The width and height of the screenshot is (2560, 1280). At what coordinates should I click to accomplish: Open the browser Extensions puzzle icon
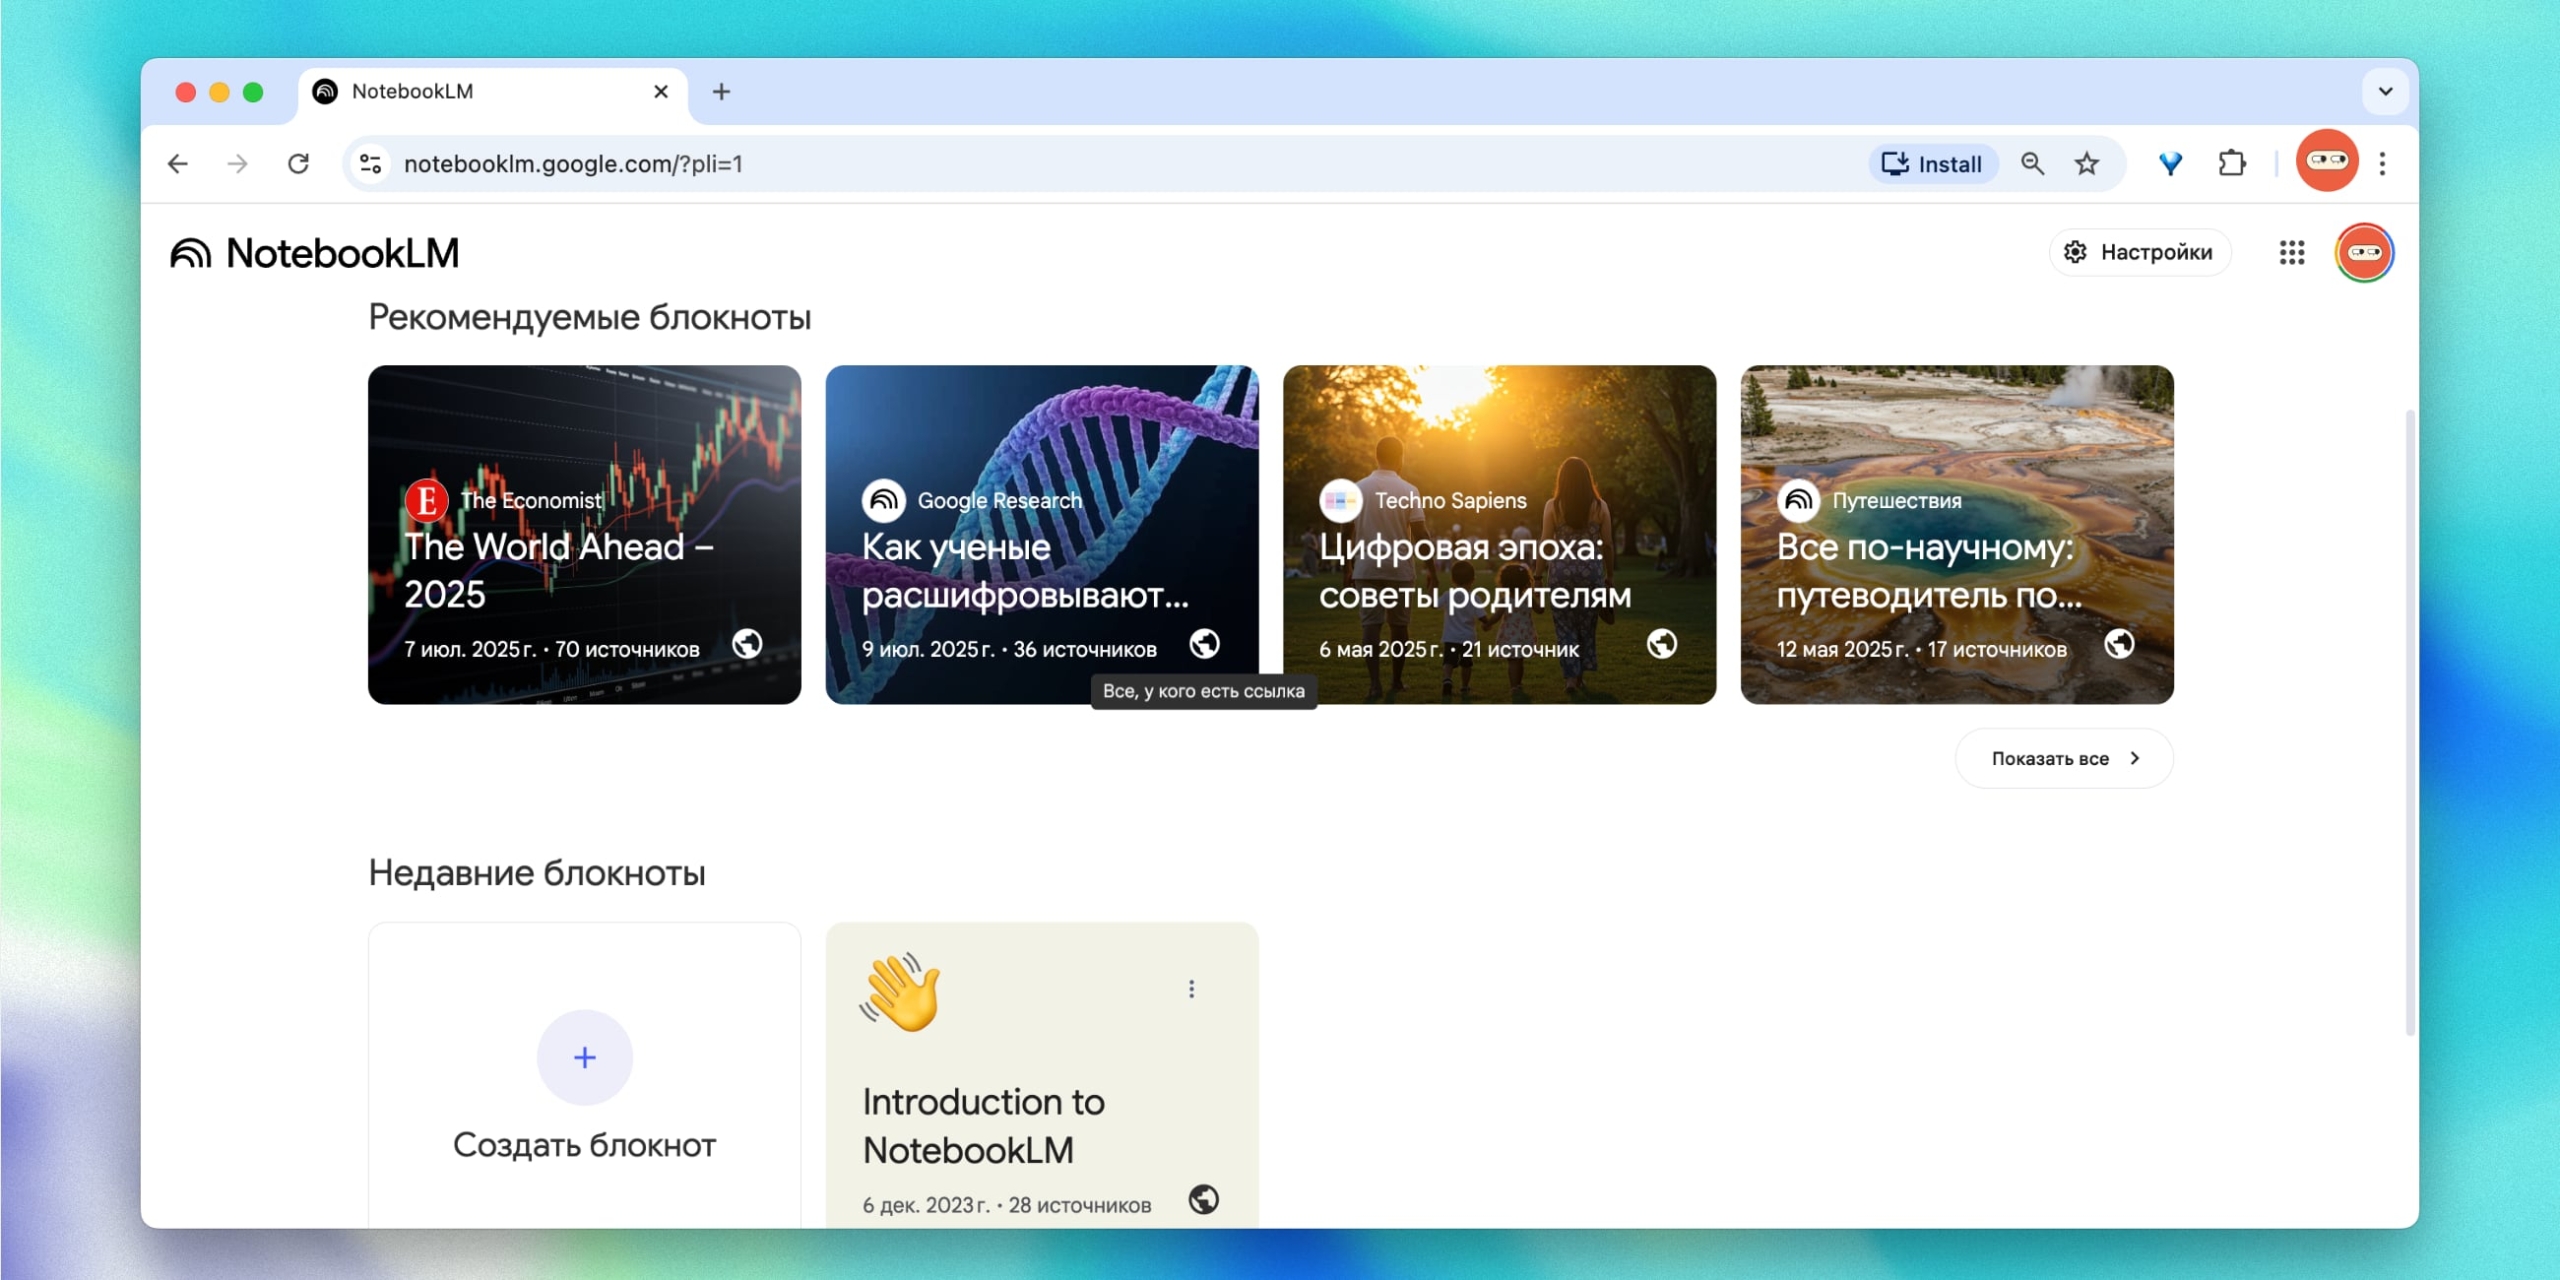click(2231, 164)
